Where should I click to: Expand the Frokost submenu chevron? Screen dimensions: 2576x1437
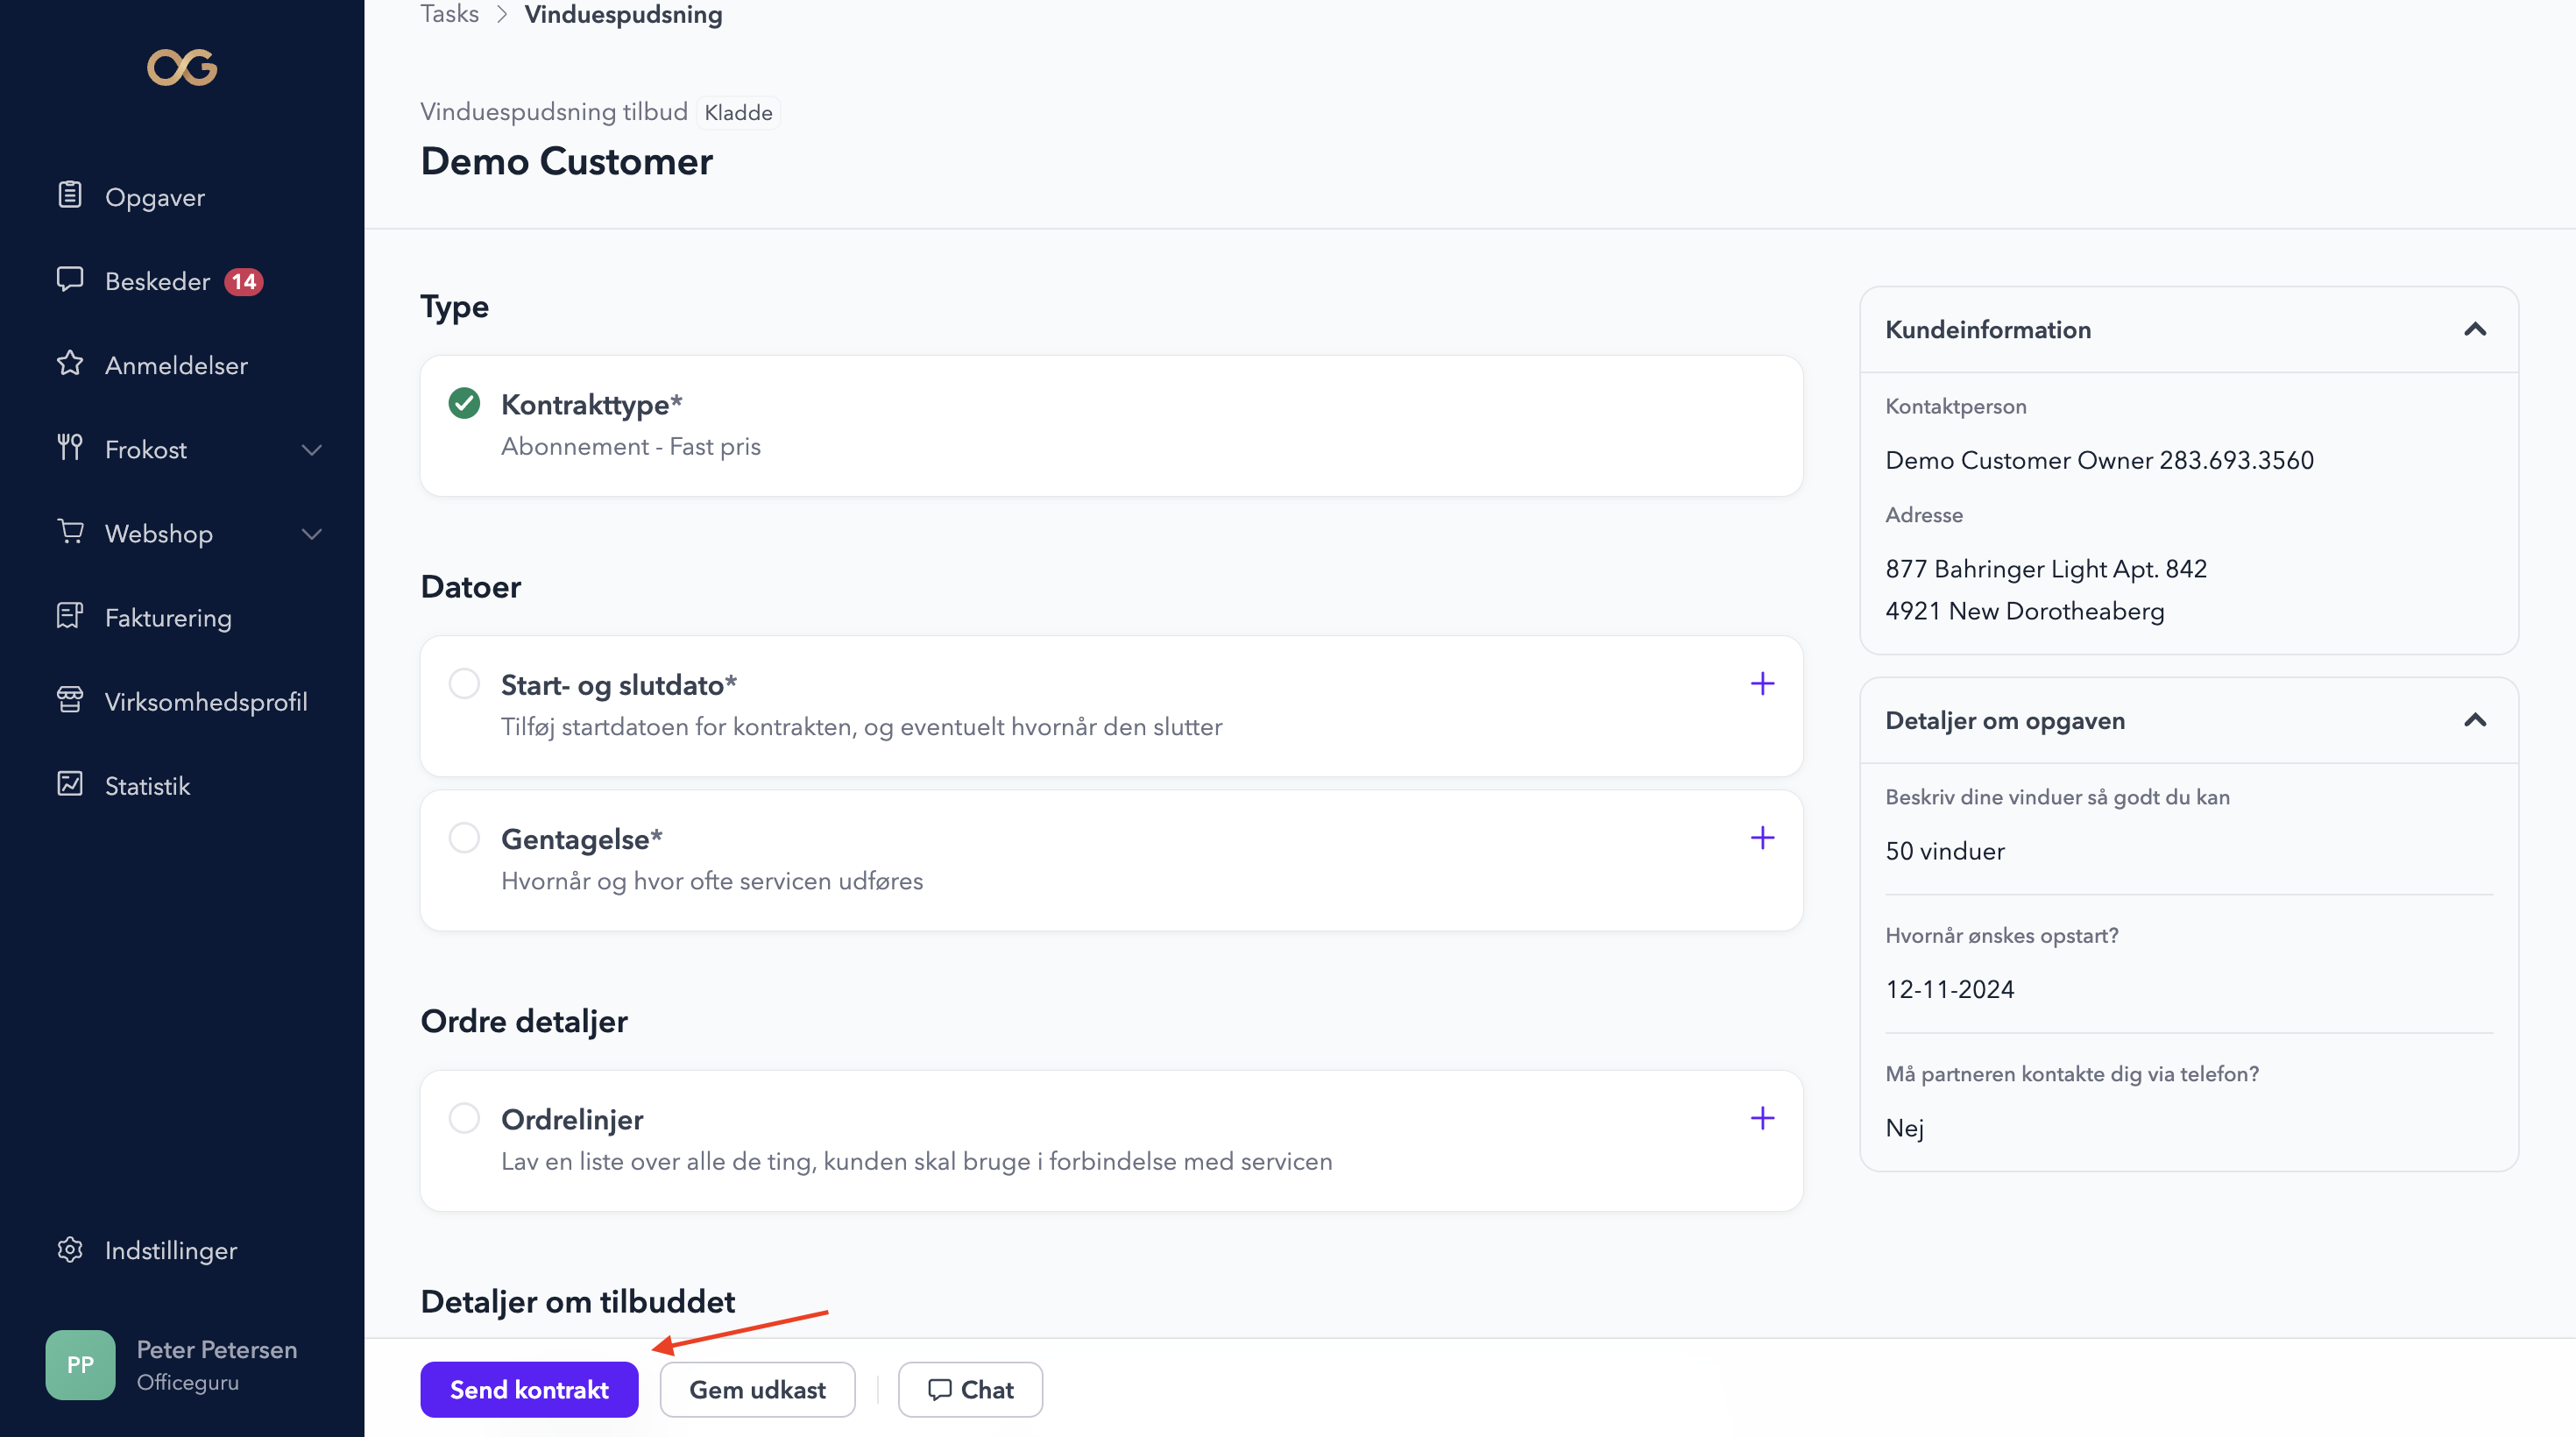pos(311,450)
